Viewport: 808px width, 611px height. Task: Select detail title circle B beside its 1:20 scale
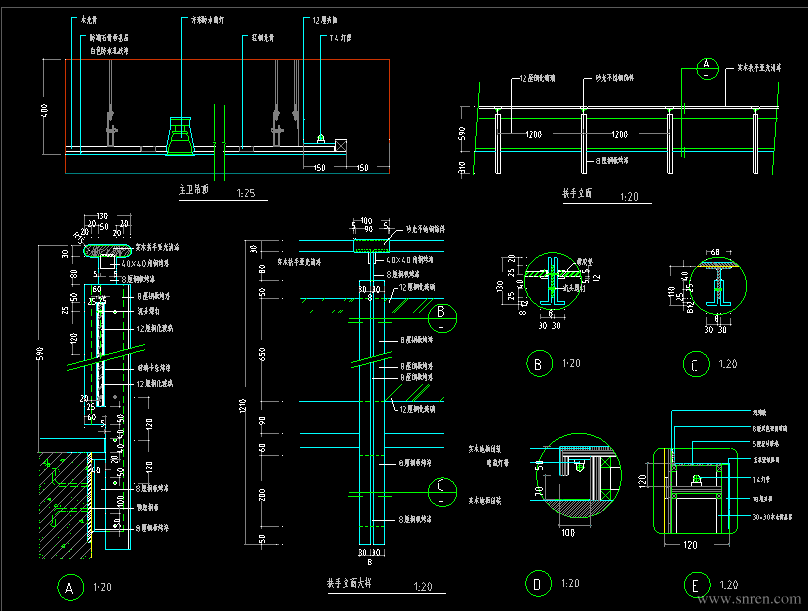click(x=540, y=364)
